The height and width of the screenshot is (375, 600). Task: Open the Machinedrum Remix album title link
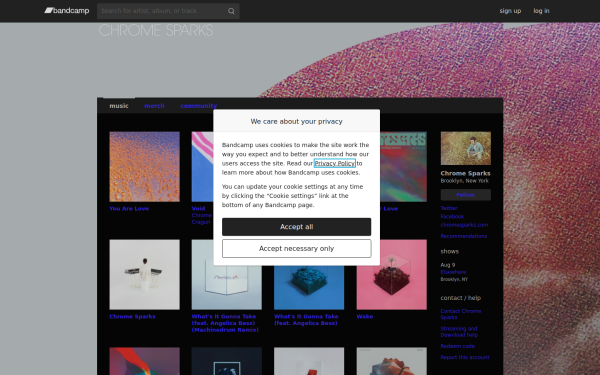click(225, 323)
